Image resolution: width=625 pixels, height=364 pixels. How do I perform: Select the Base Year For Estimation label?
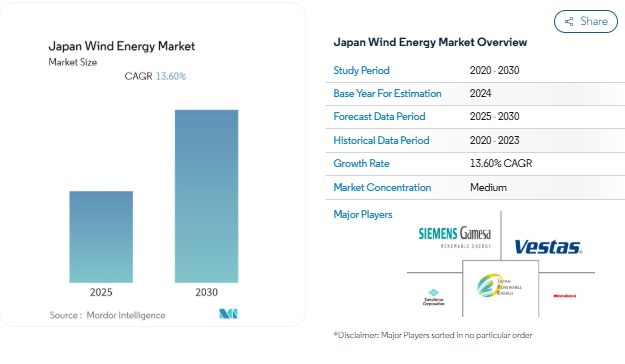pos(387,93)
